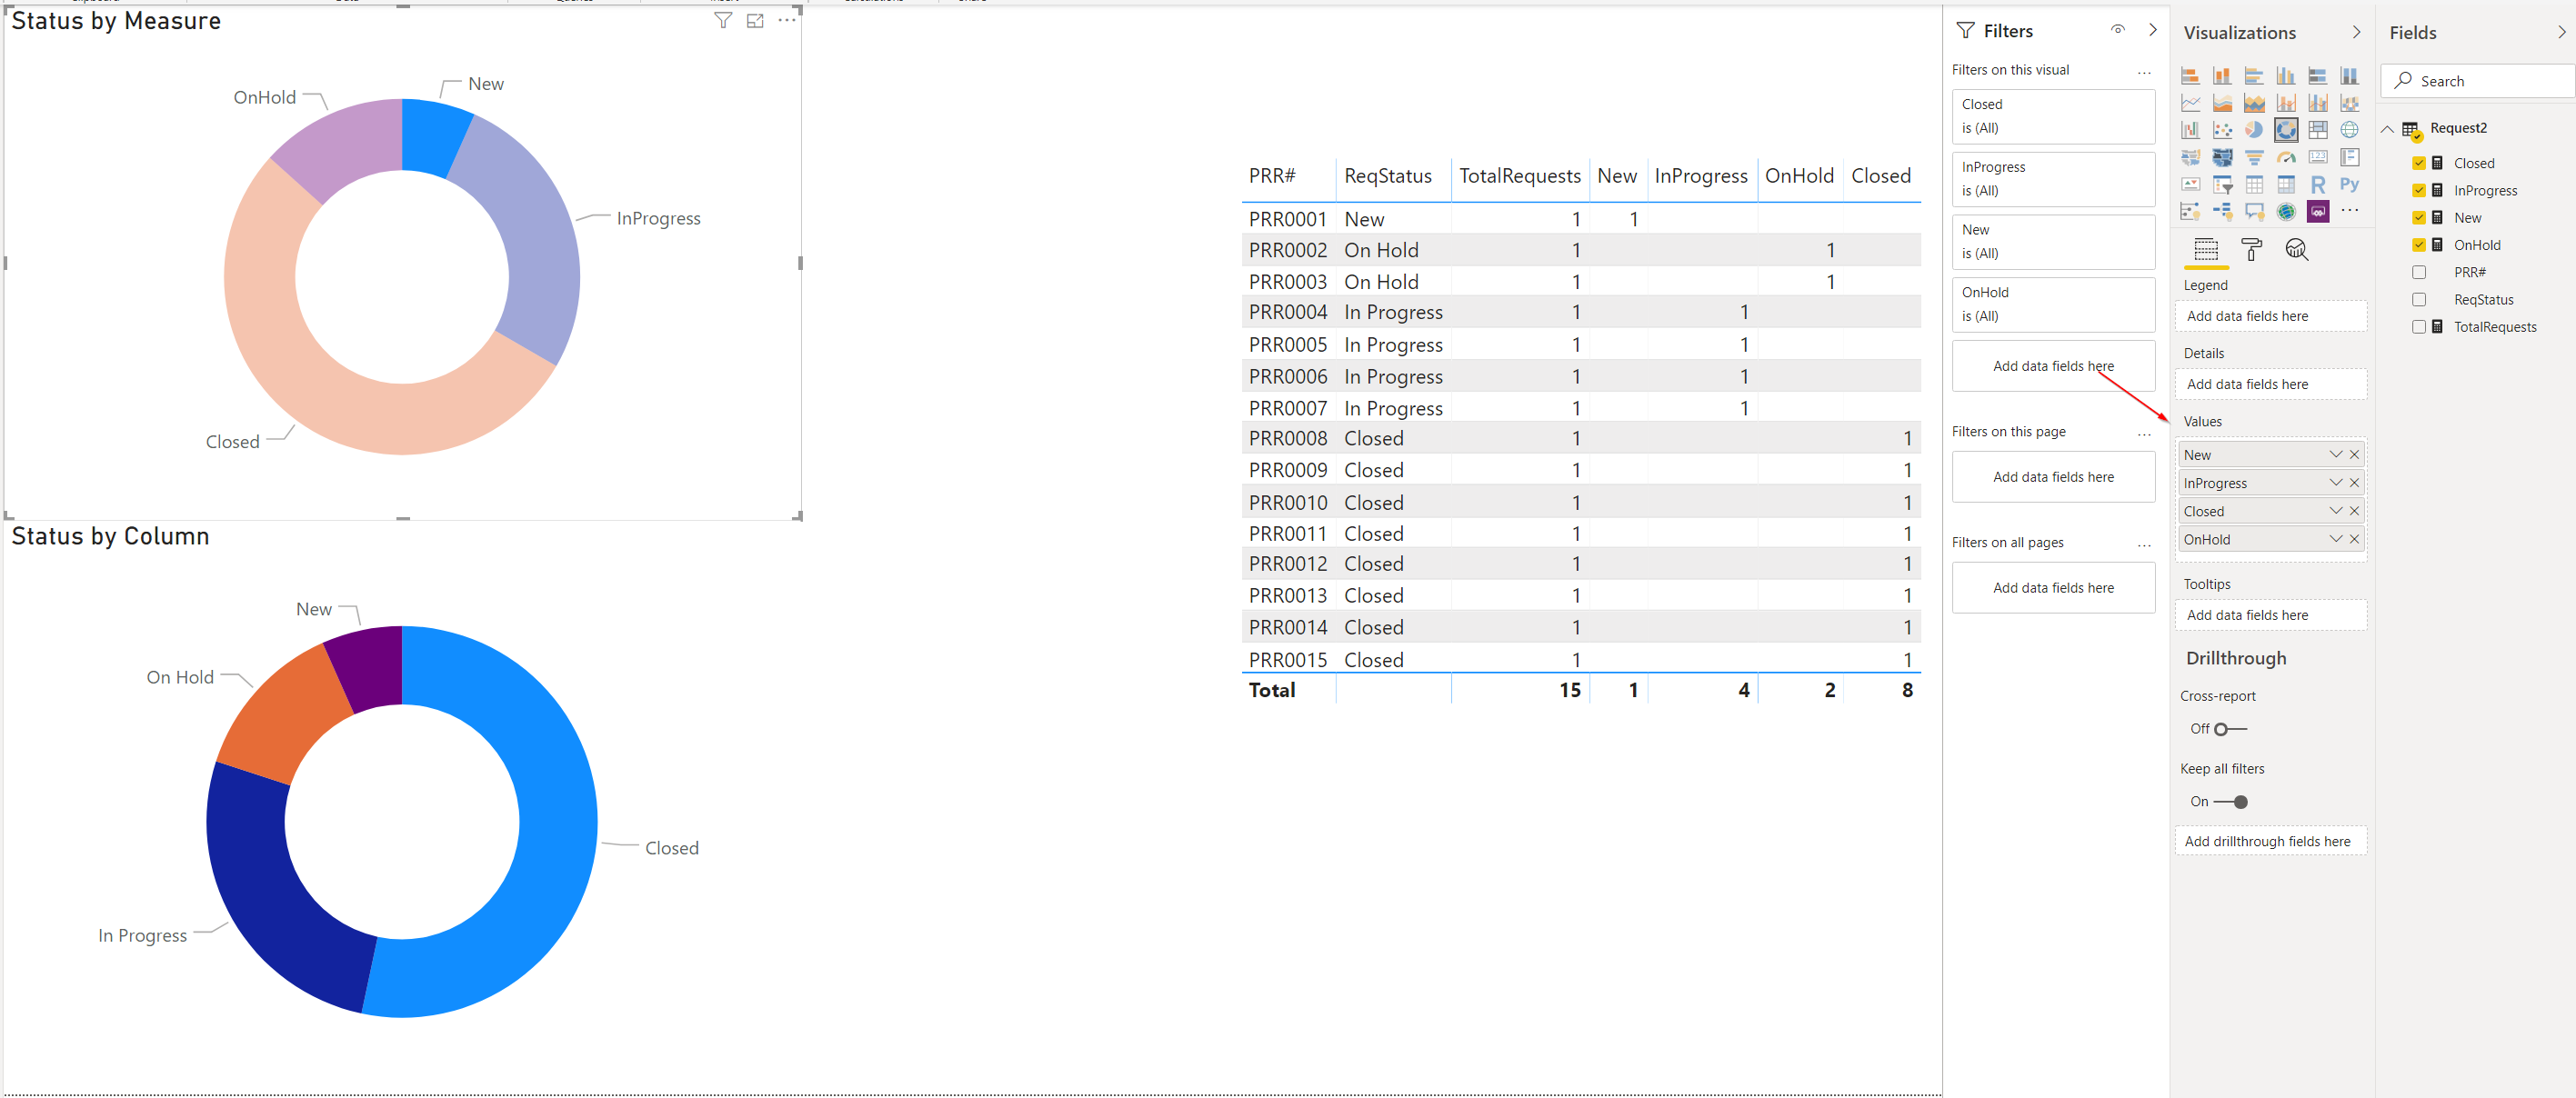Uncheck the InProgress field checkbox
Viewport: 2576px width, 1098px height.
click(2419, 190)
